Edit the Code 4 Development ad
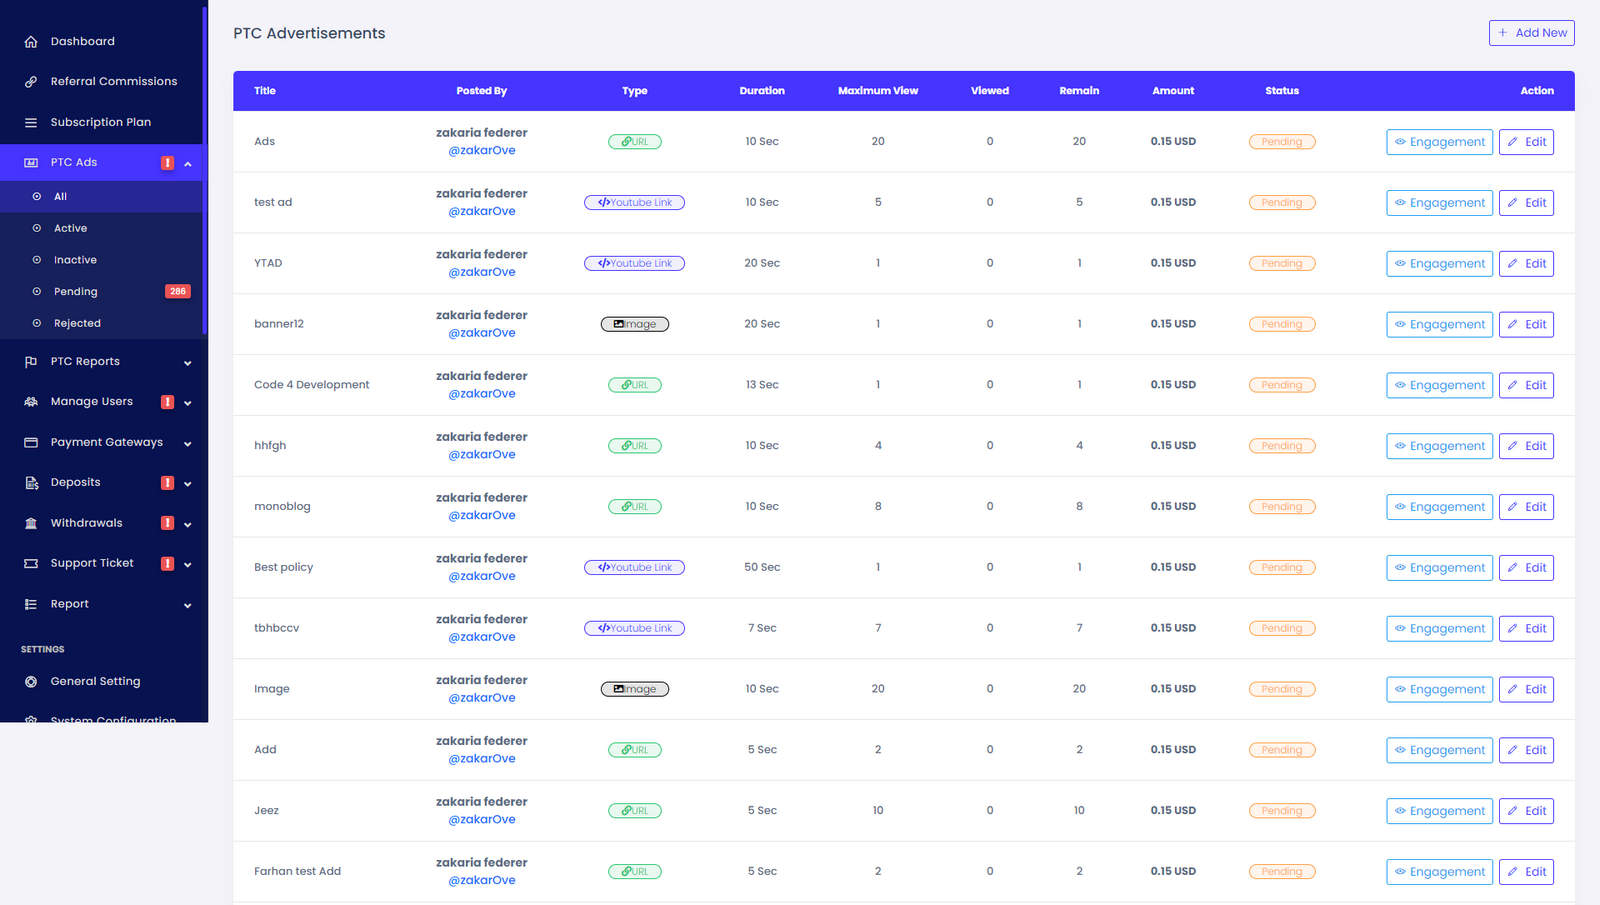Viewport: 1600px width, 905px height. (1526, 385)
